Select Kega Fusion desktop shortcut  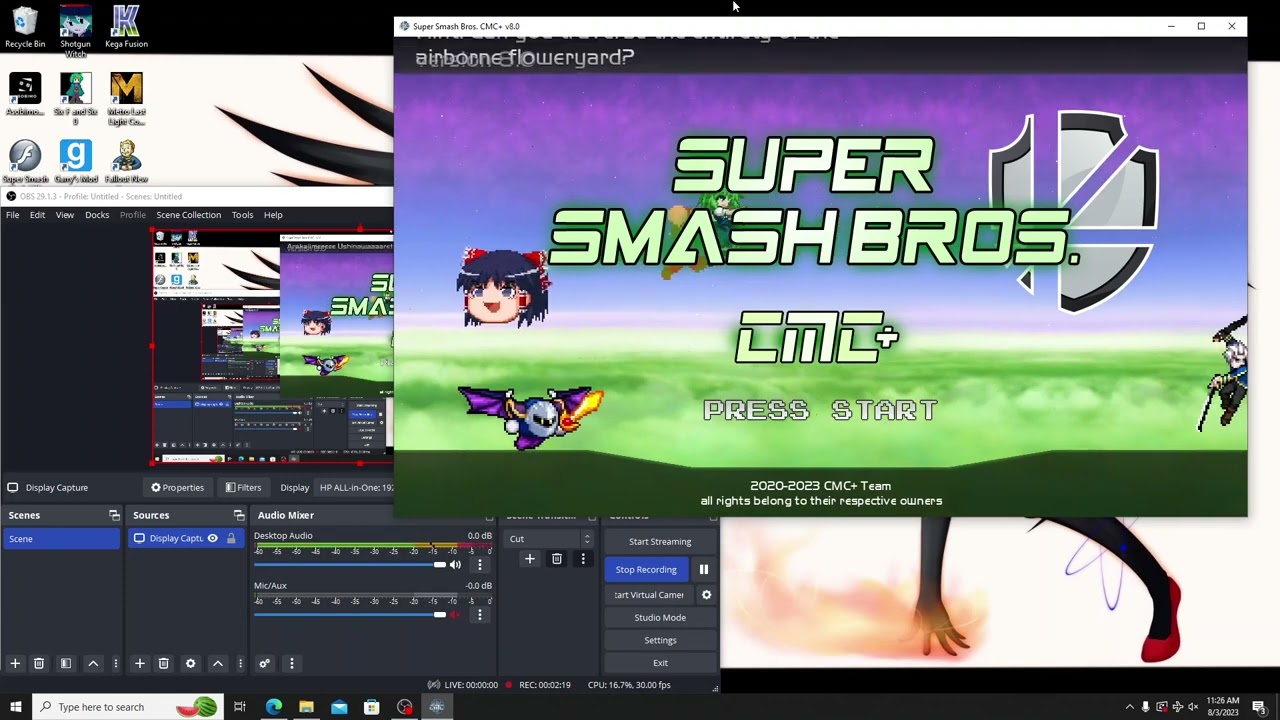tap(126, 28)
